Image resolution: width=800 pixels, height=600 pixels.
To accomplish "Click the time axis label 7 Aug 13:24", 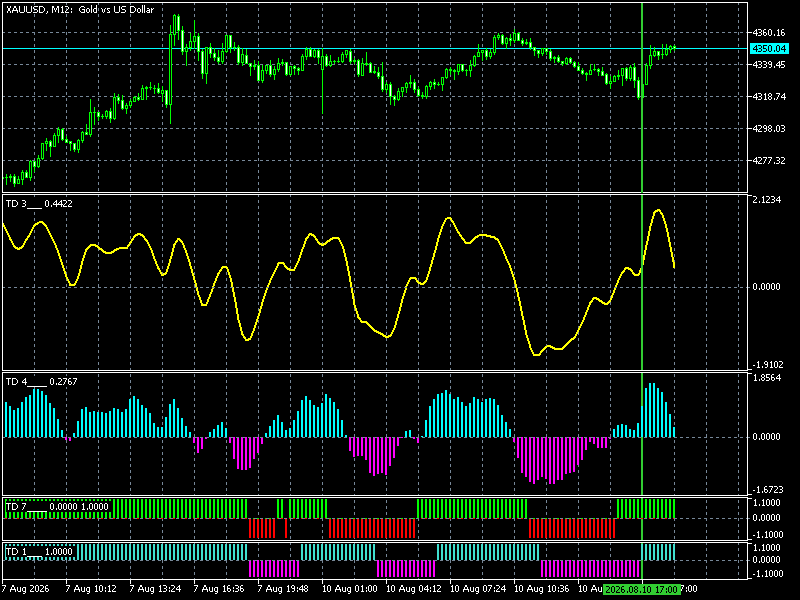I will pyautogui.click(x=155, y=589).
